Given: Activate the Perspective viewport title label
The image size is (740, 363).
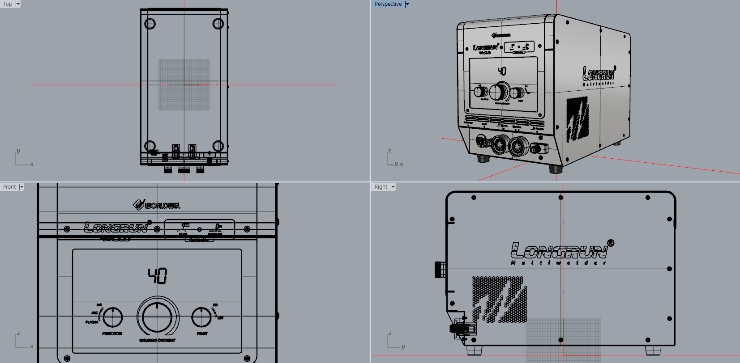Looking at the screenshot, I should pos(388,4).
